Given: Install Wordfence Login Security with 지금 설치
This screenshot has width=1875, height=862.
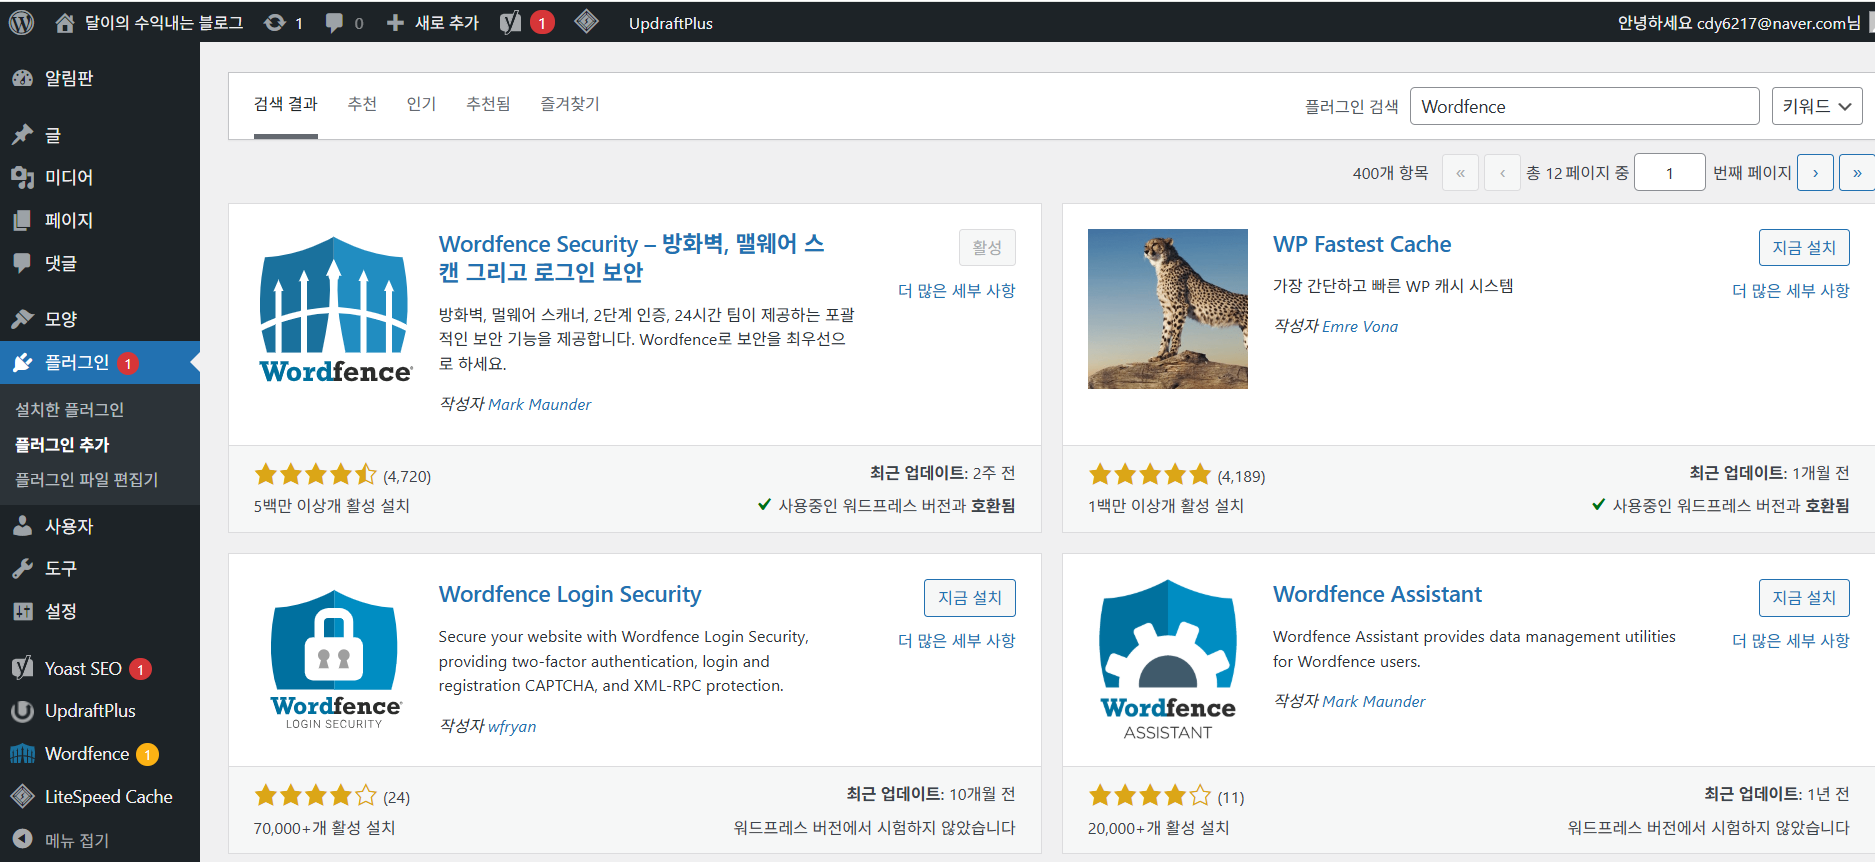Looking at the screenshot, I should (970, 598).
